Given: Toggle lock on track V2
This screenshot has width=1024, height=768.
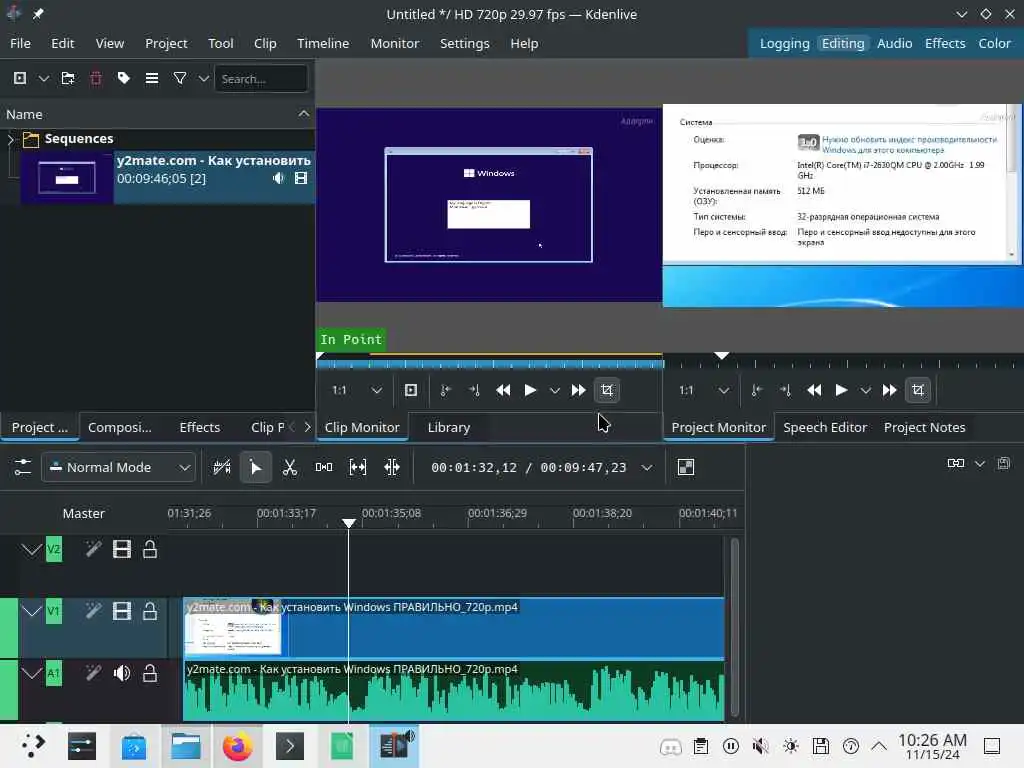Looking at the screenshot, I should (x=150, y=549).
